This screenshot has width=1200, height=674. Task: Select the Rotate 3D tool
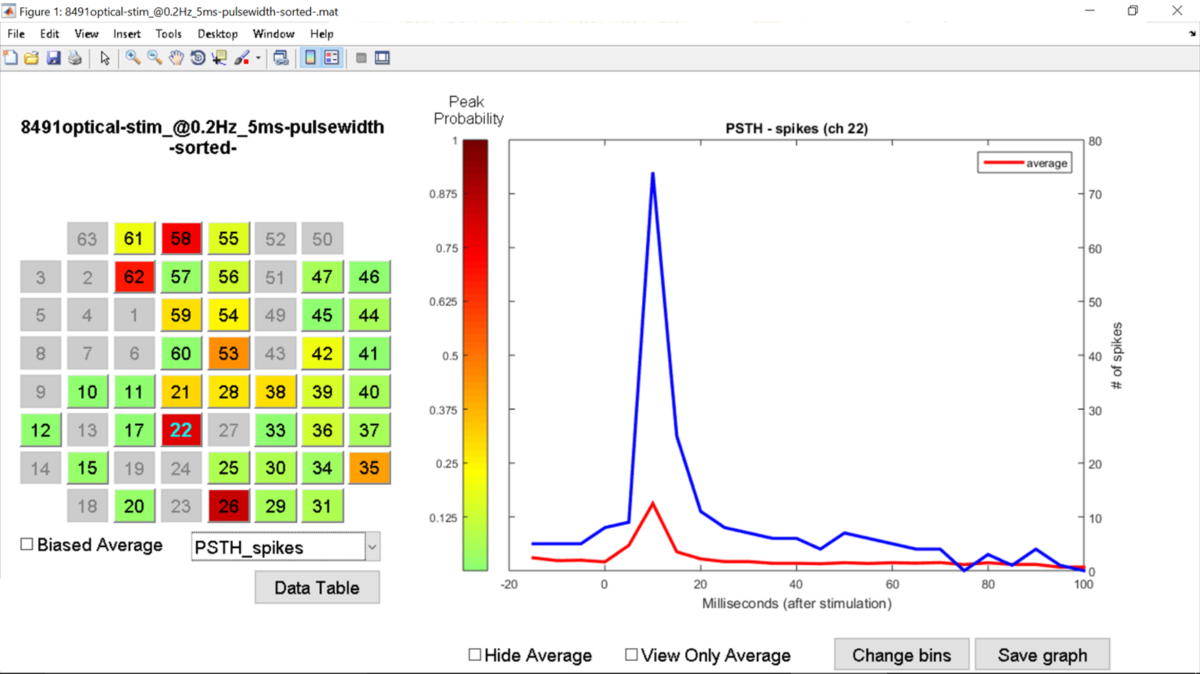198,58
